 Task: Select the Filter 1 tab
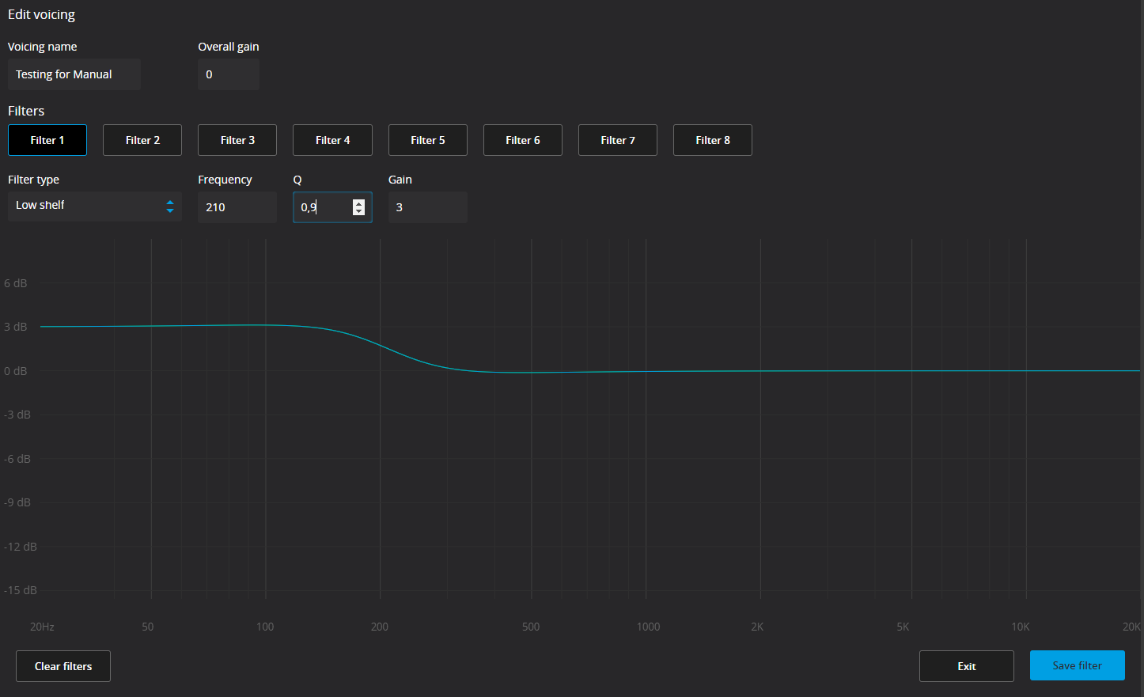click(47, 140)
